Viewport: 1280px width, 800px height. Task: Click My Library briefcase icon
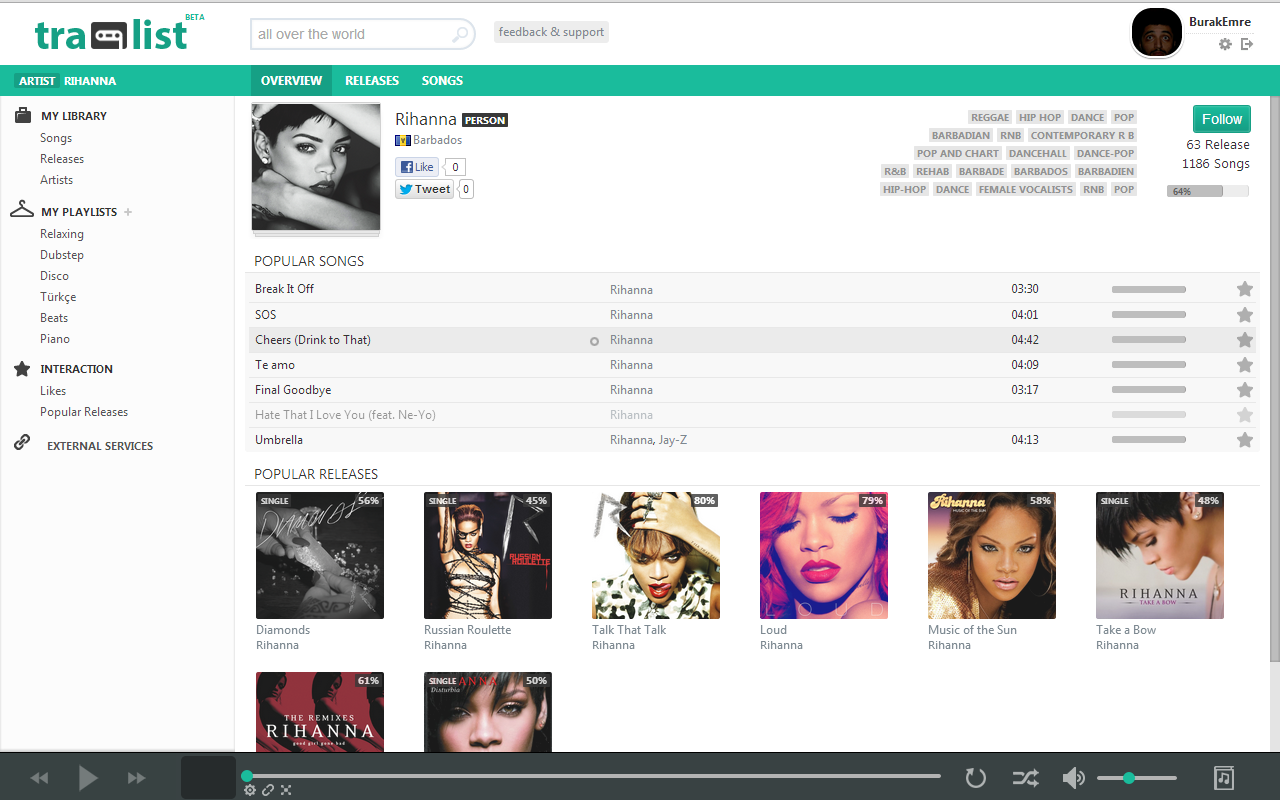pyautogui.click(x=22, y=115)
